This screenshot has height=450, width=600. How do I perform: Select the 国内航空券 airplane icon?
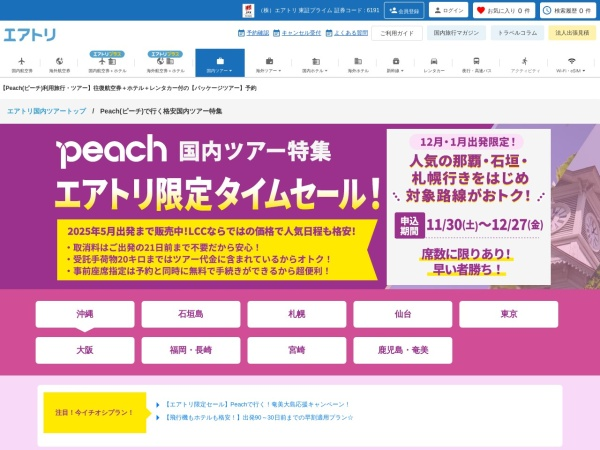(21, 61)
